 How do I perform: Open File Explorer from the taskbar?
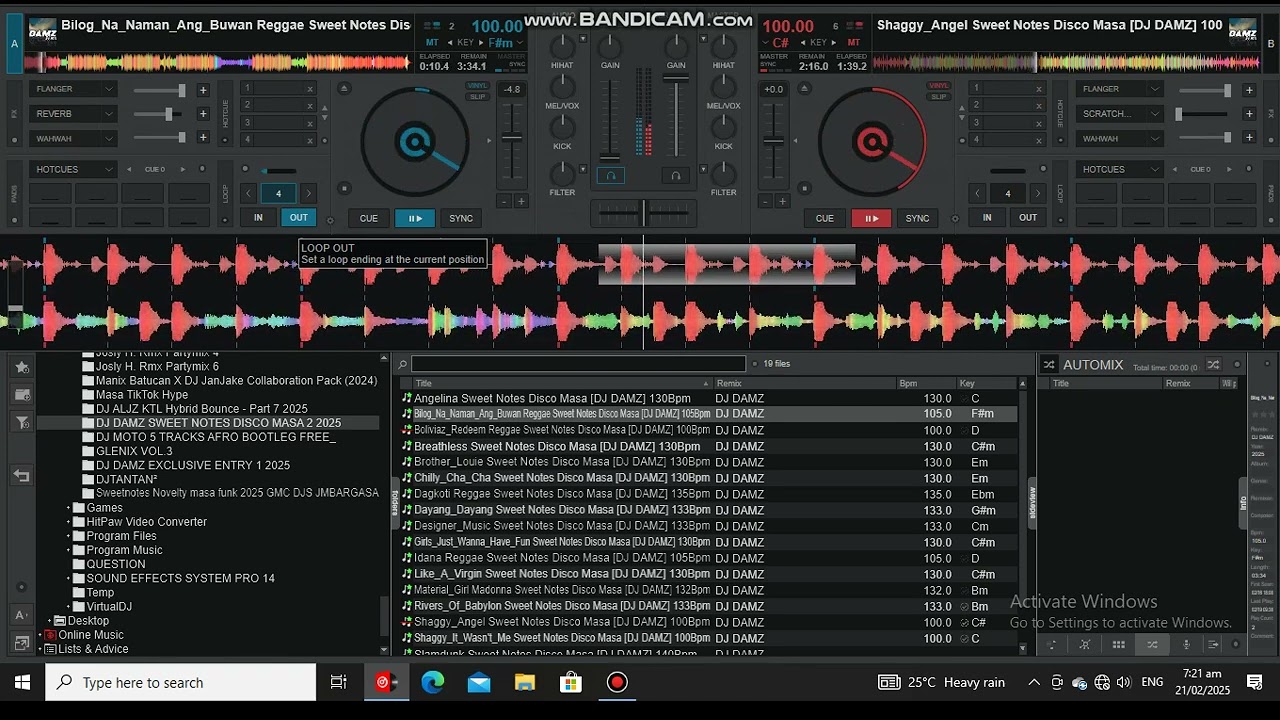[x=525, y=682]
